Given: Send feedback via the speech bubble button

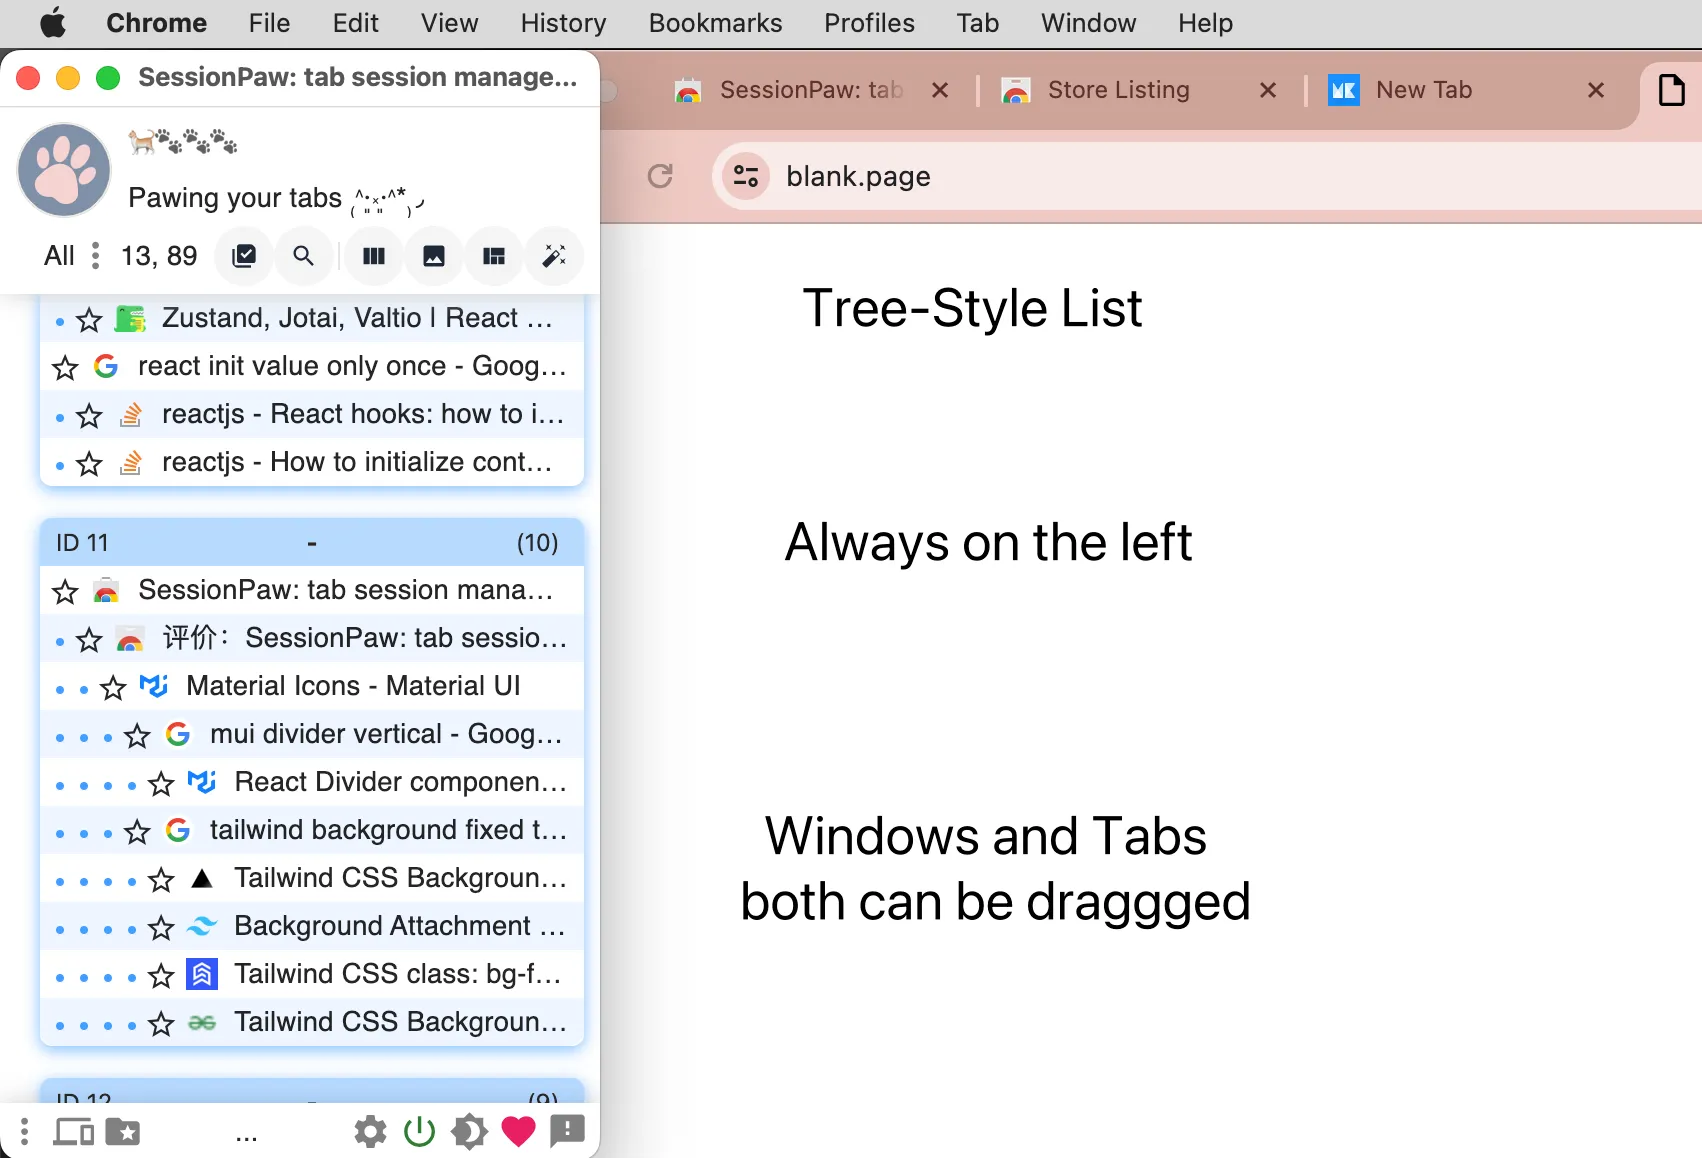Looking at the screenshot, I should point(568,1131).
